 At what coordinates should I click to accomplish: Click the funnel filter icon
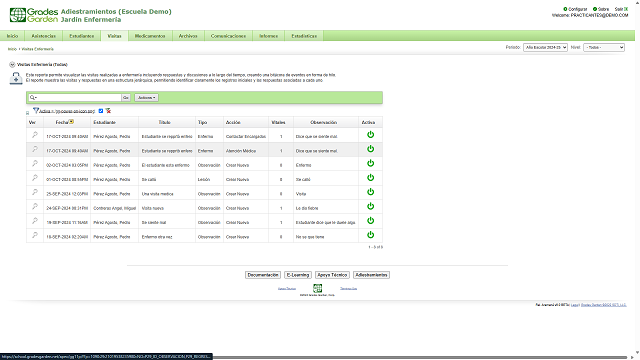pos(36,110)
